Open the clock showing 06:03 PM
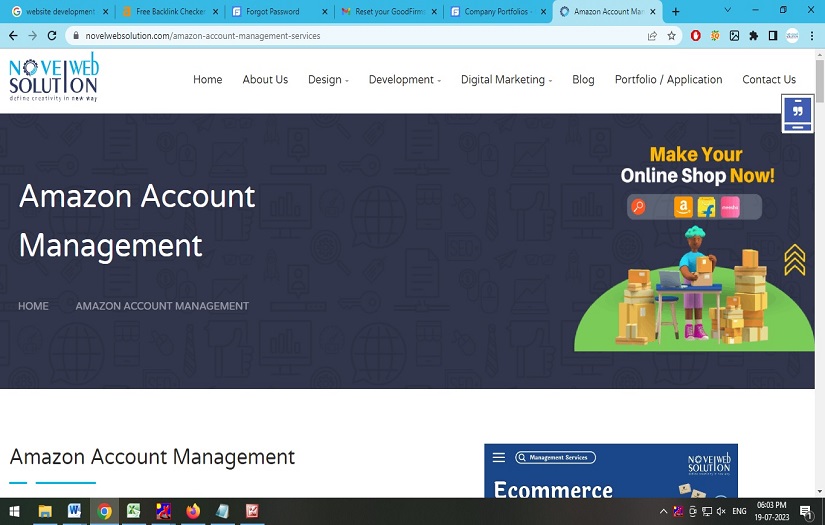The width and height of the screenshot is (825, 525). click(772, 511)
